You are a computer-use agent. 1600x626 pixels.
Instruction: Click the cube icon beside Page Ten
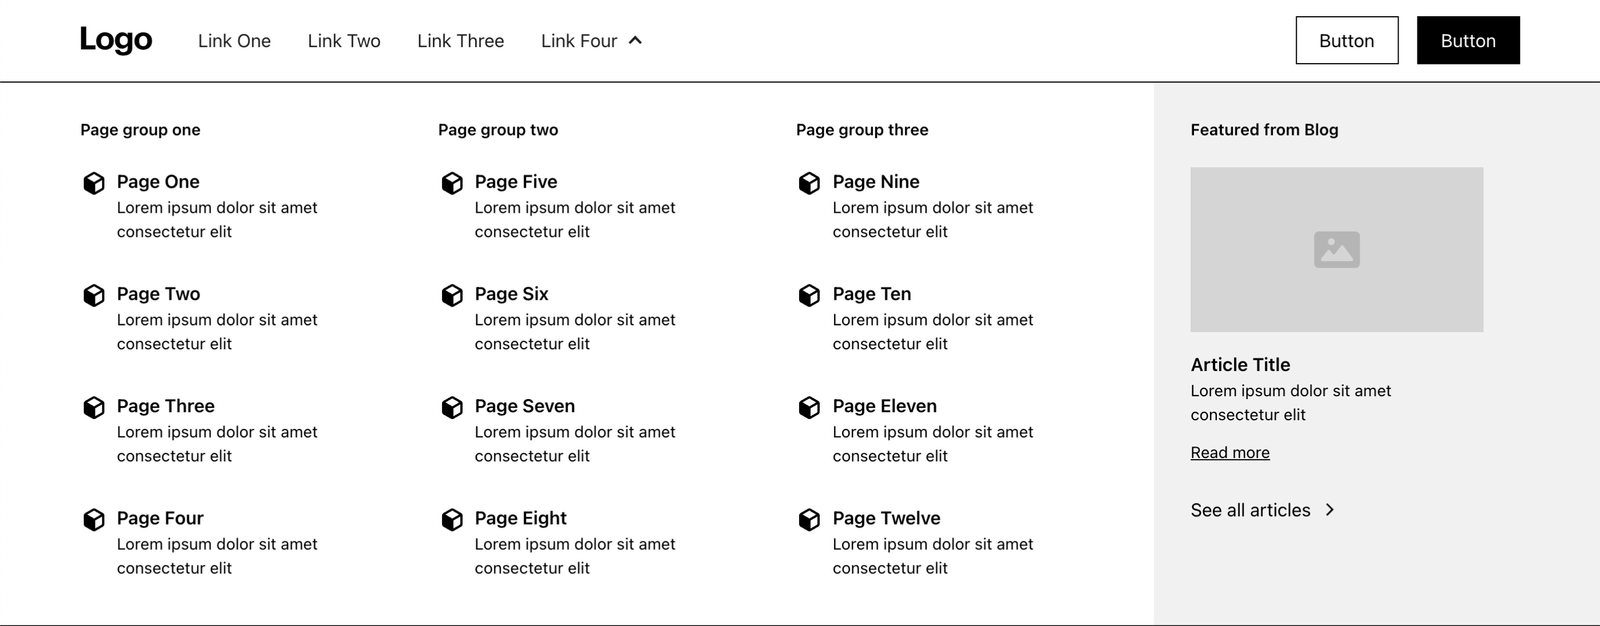tap(809, 295)
